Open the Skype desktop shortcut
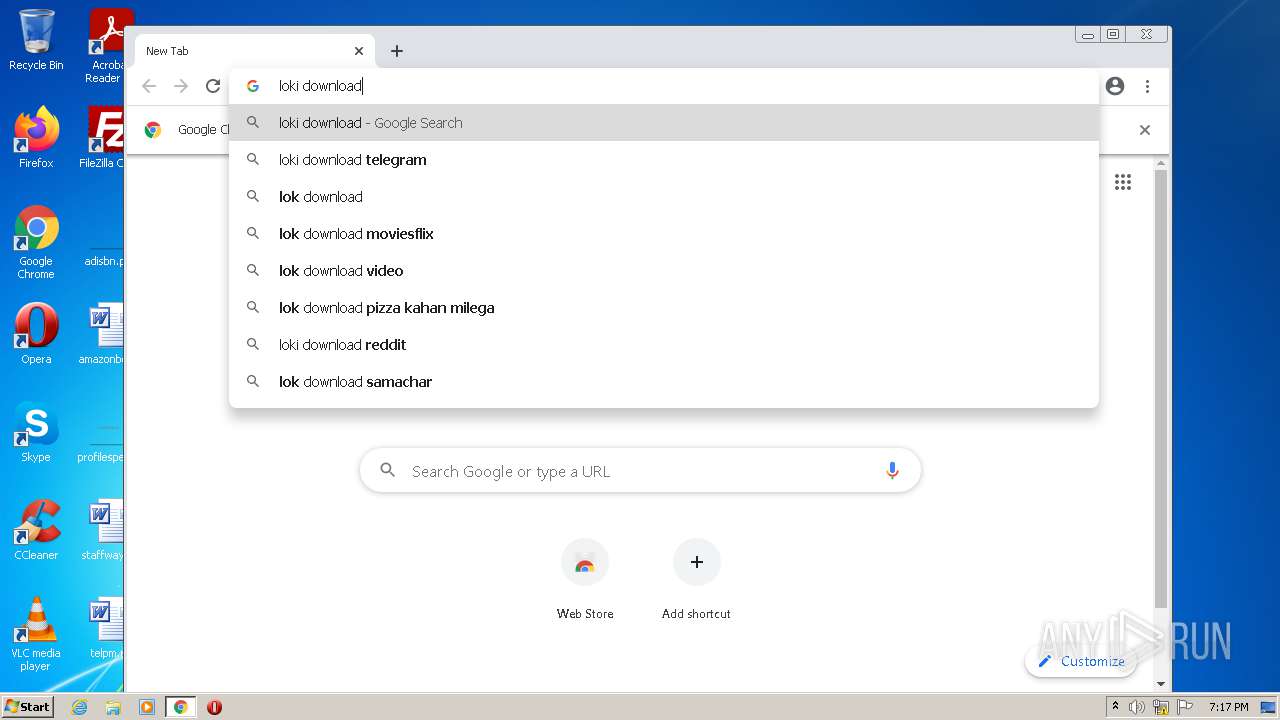 (x=36, y=432)
